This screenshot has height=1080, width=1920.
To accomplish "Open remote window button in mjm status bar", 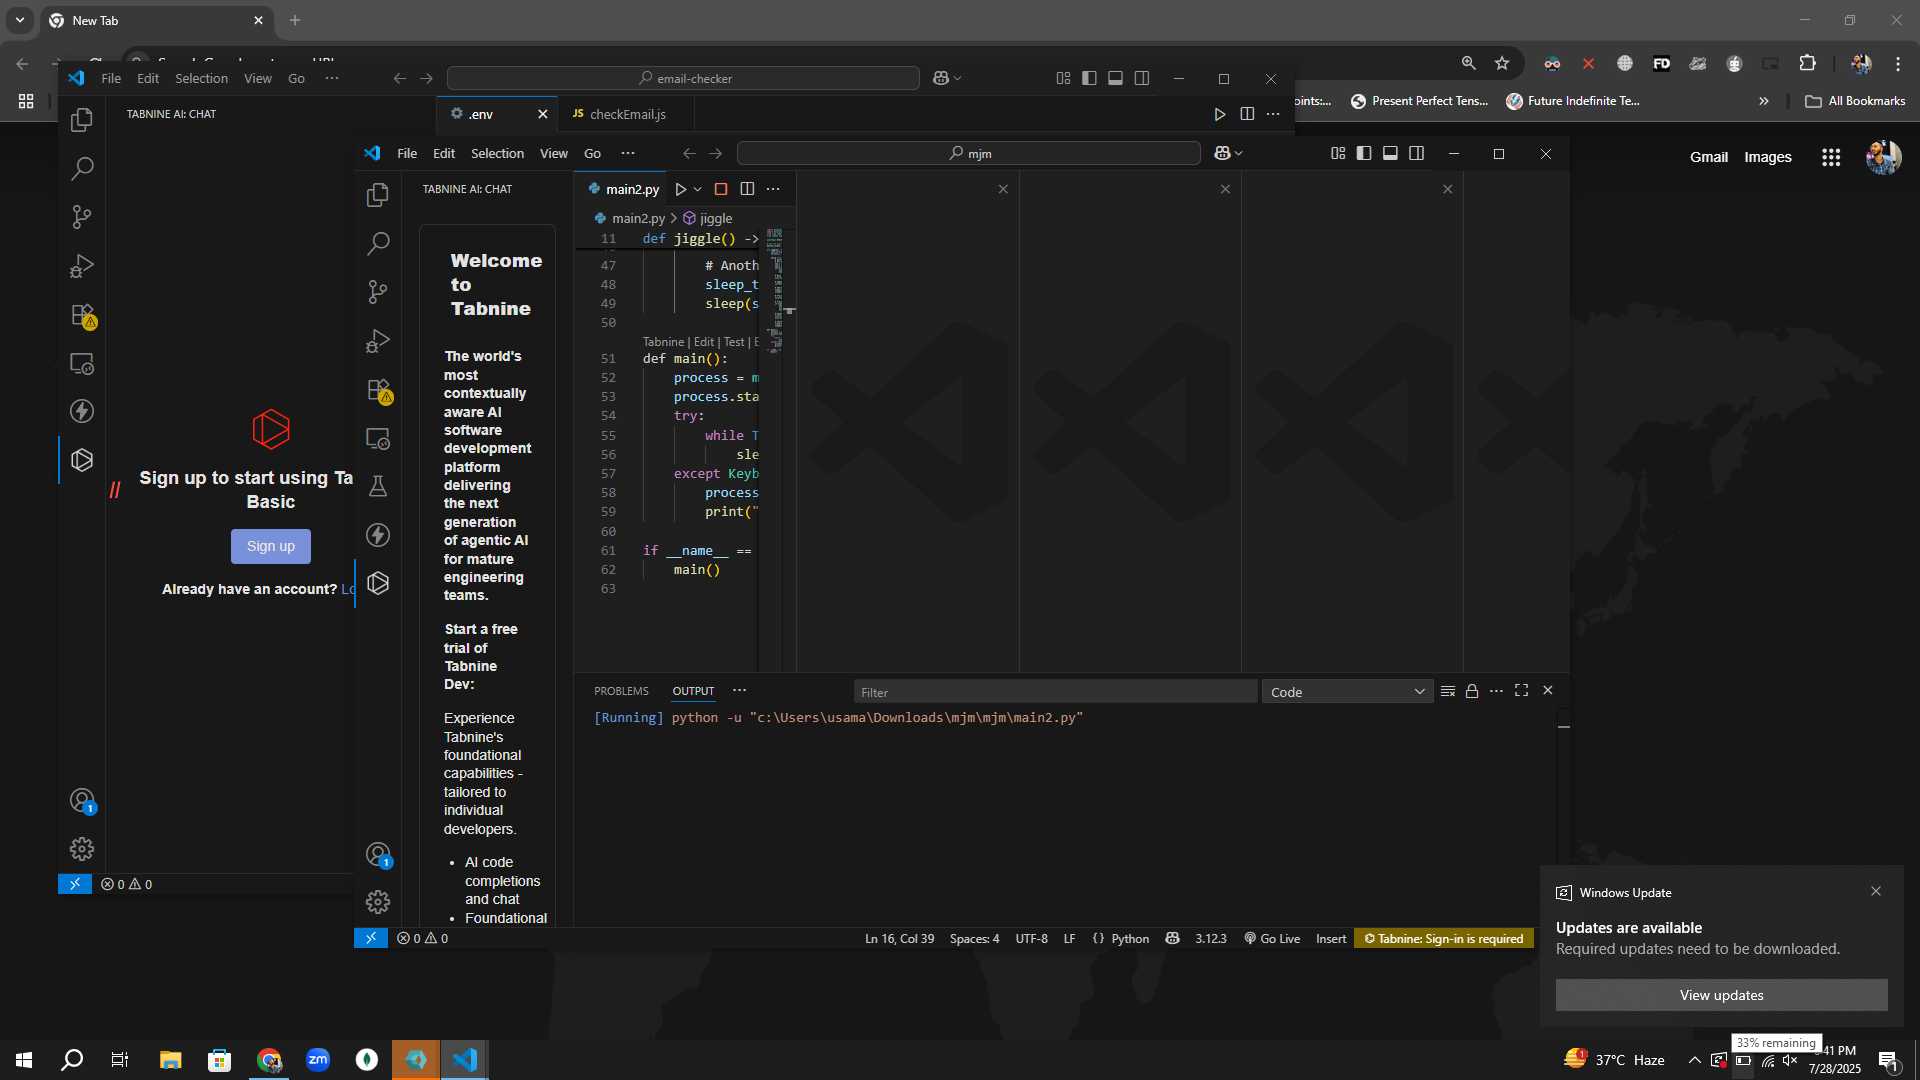I will (x=371, y=938).
